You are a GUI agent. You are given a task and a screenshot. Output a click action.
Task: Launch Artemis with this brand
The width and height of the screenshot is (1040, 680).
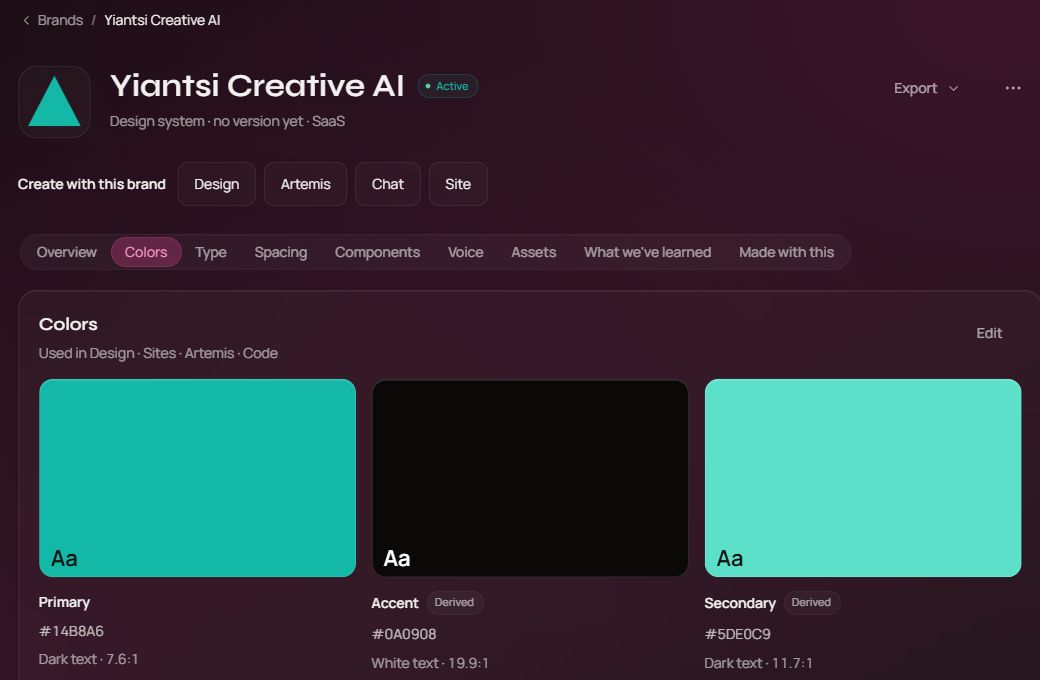click(305, 184)
